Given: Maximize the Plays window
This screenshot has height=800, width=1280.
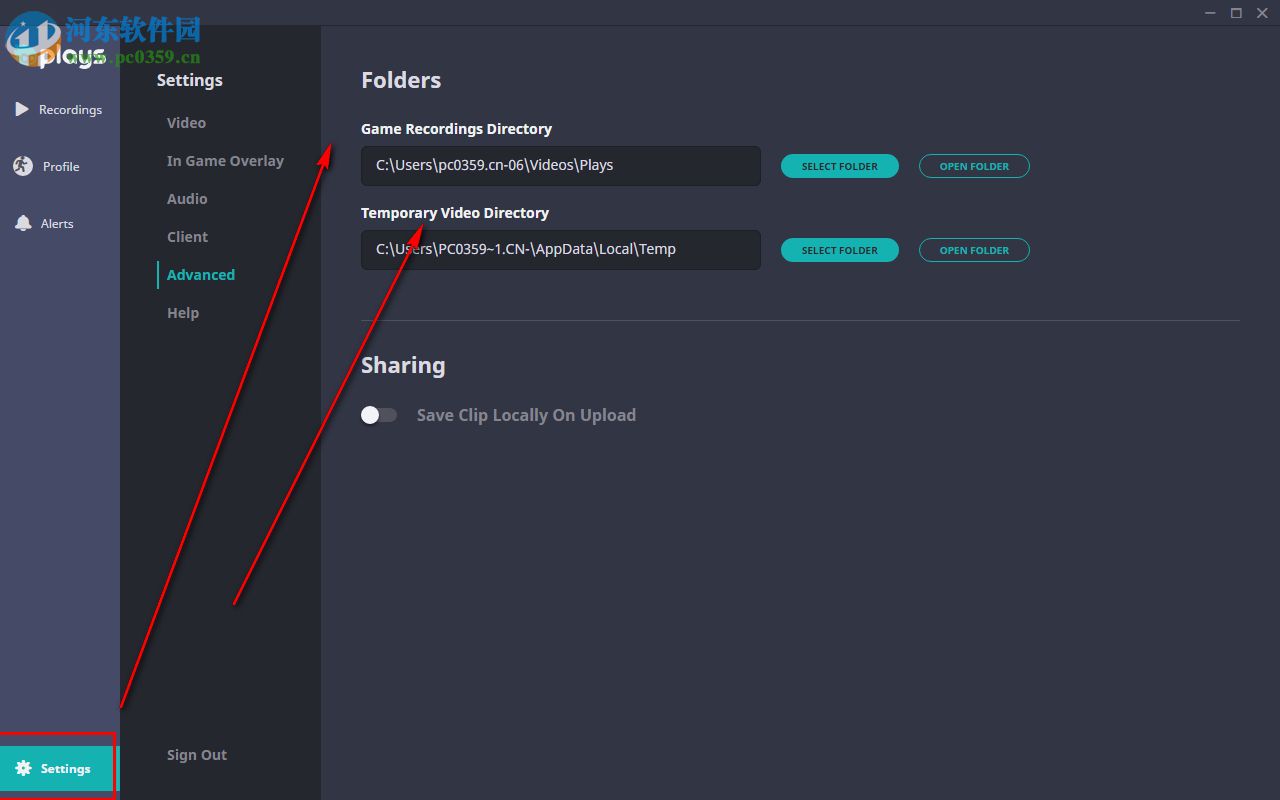Looking at the screenshot, I should tap(1236, 13).
